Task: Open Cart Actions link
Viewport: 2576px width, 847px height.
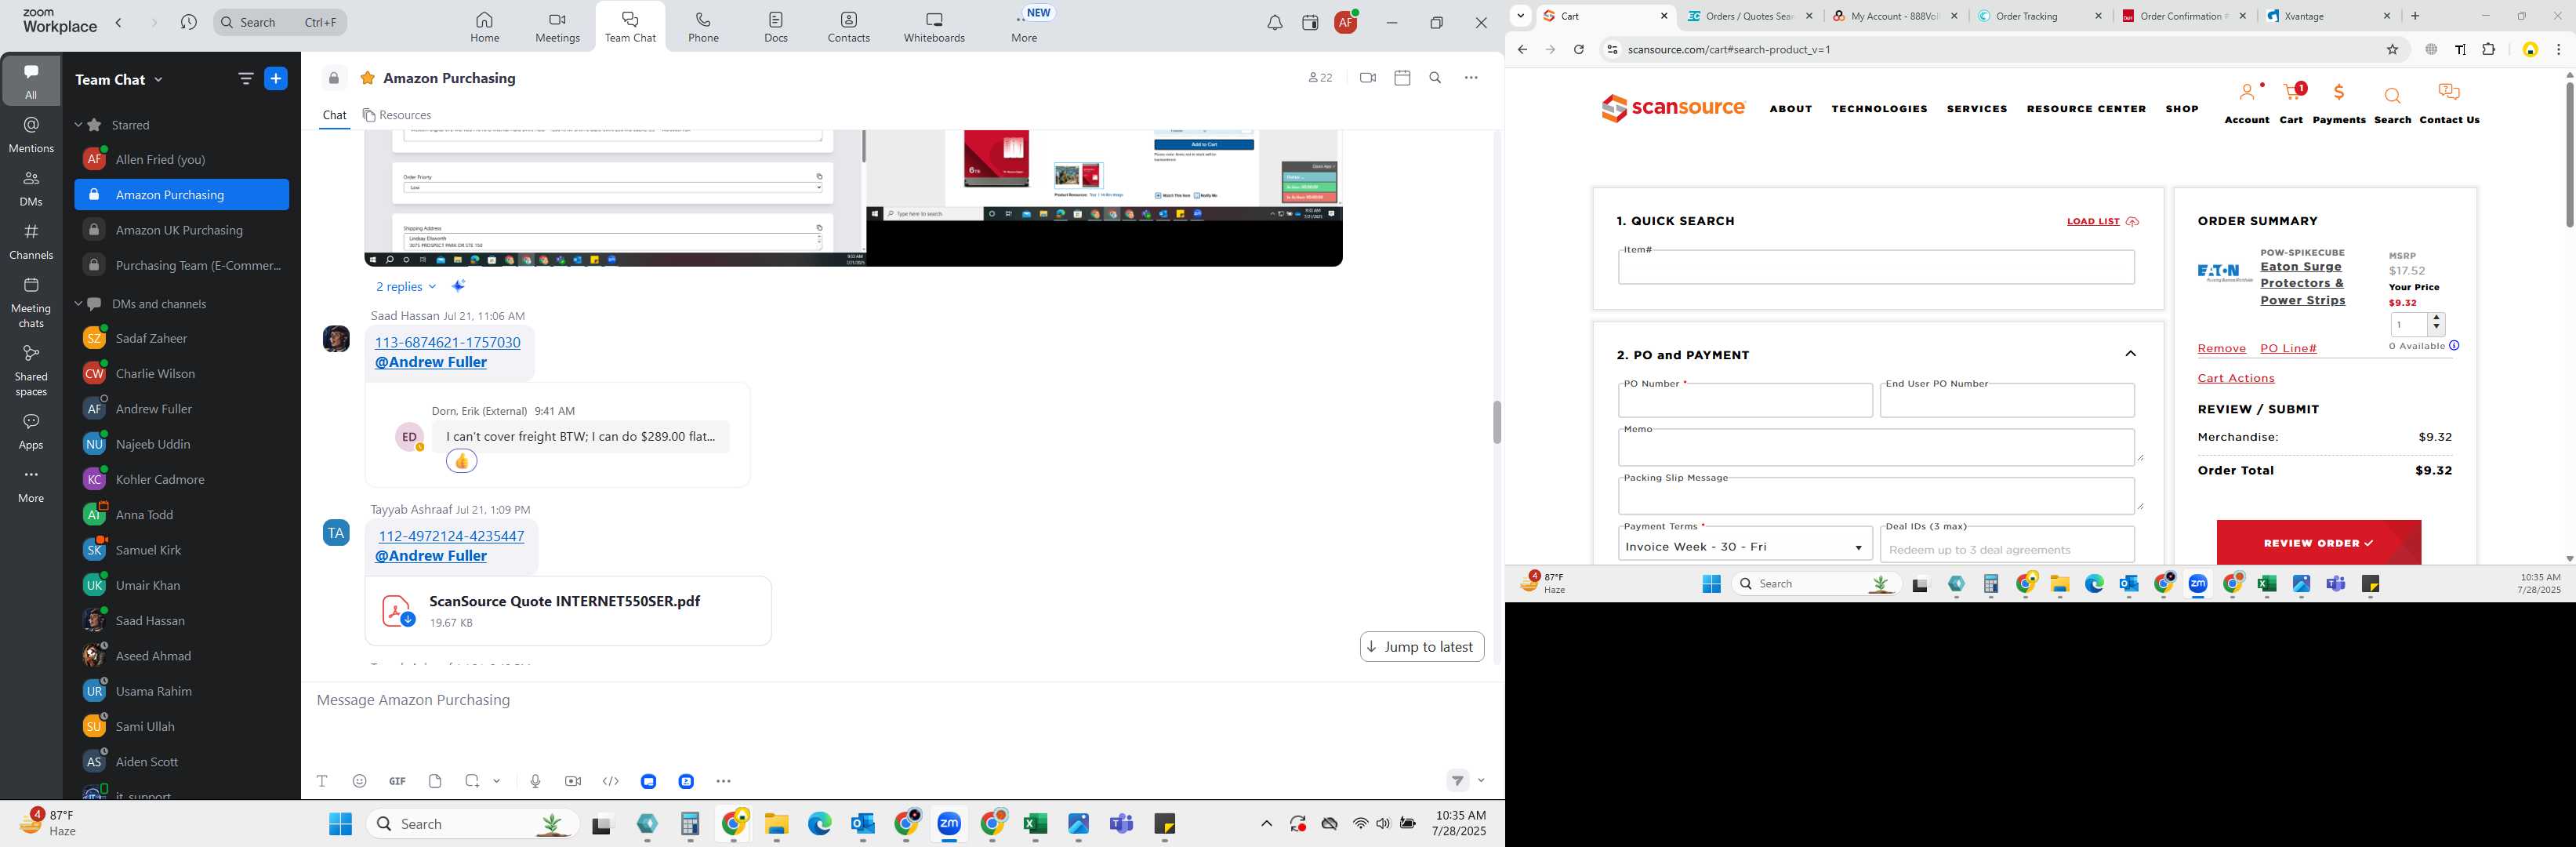Action: tap(2235, 378)
